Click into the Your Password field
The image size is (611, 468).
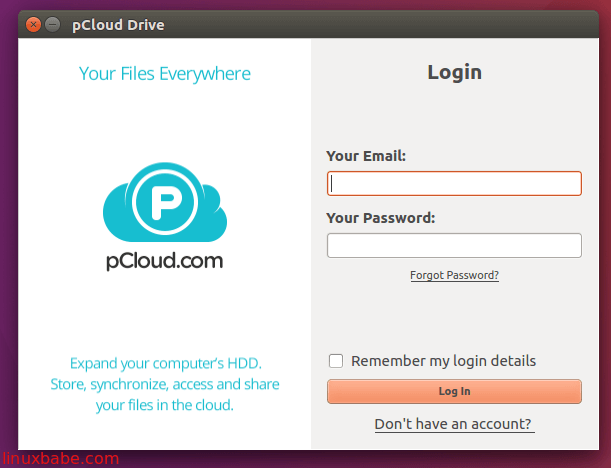click(454, 245)
